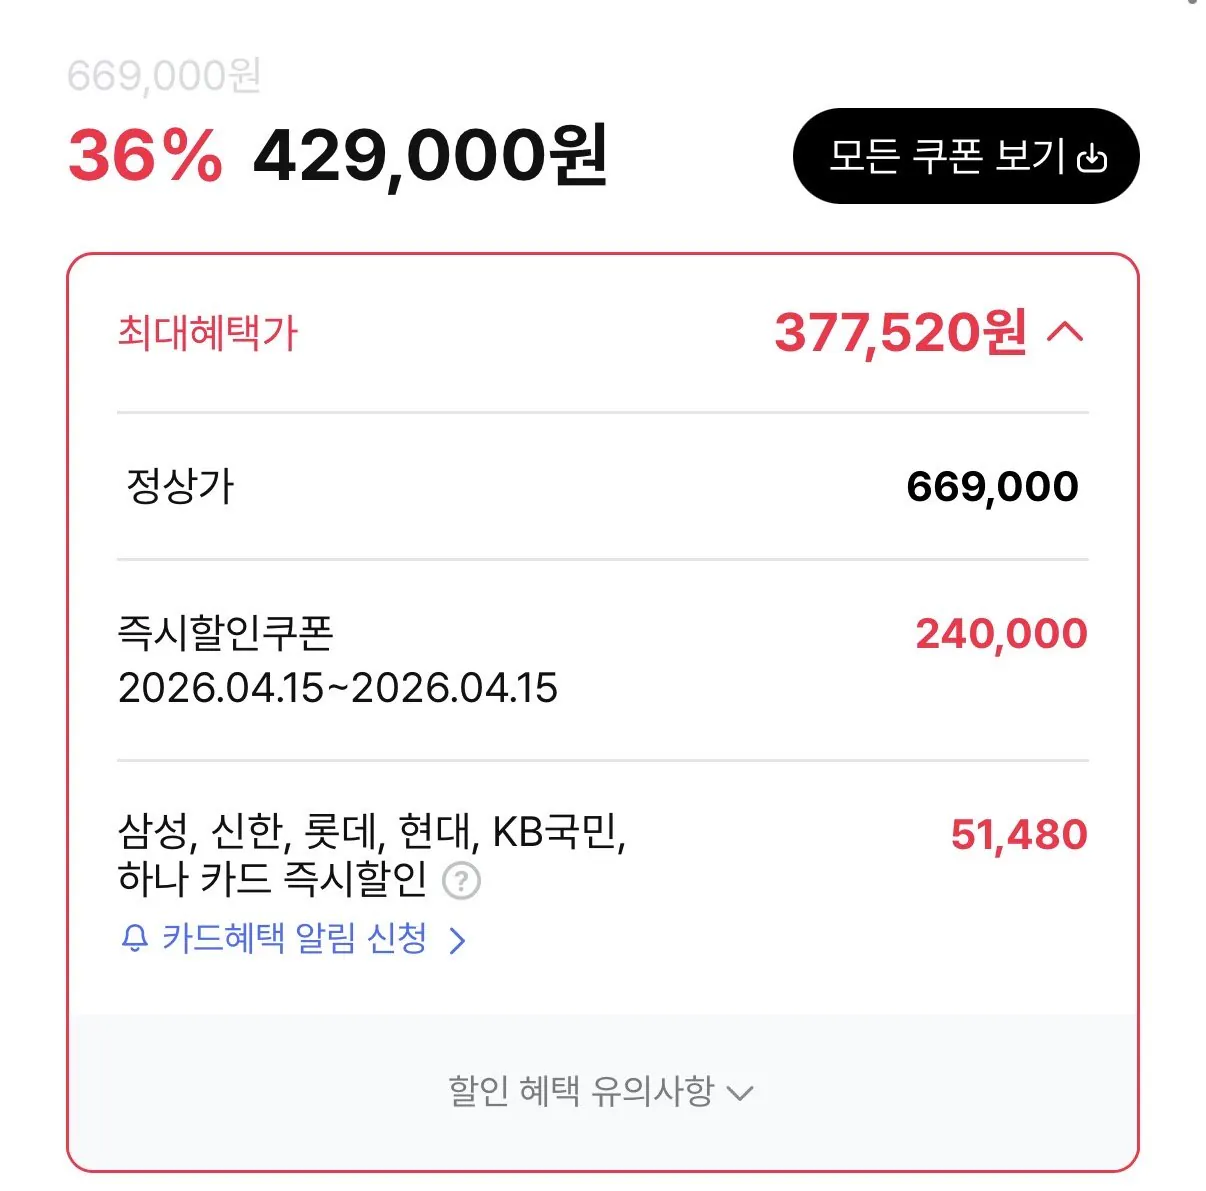This screenshot has width=1206, height=1191.
Task: Click the 정상가 669,000 row
Action: [600, 487]
